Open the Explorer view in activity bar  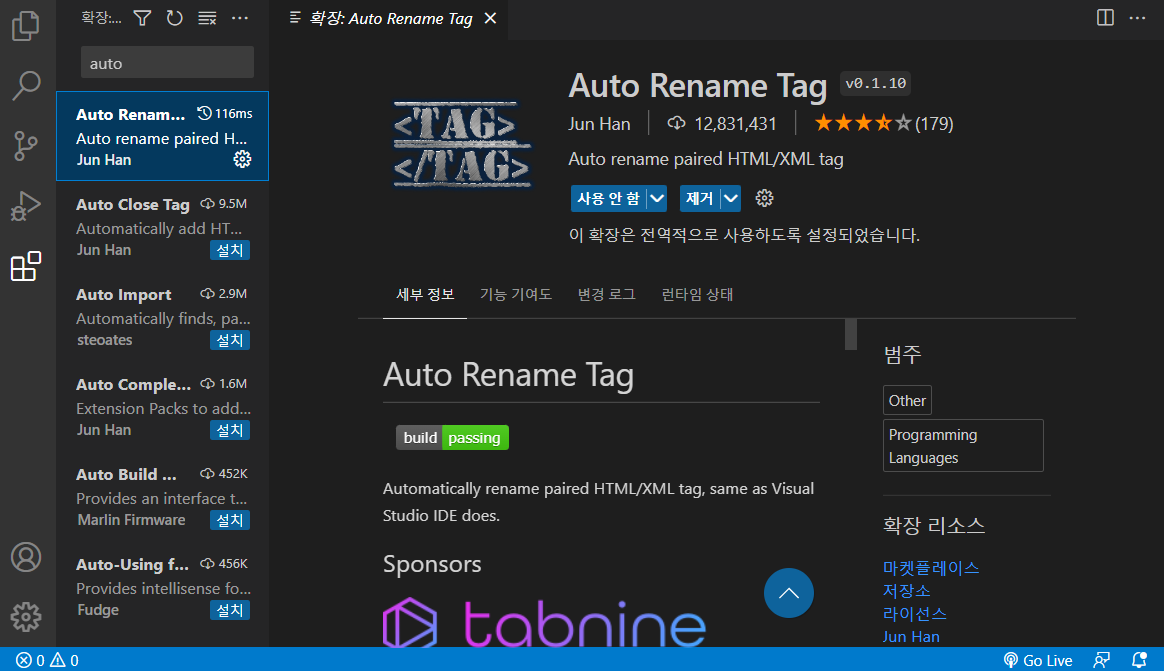26,25
